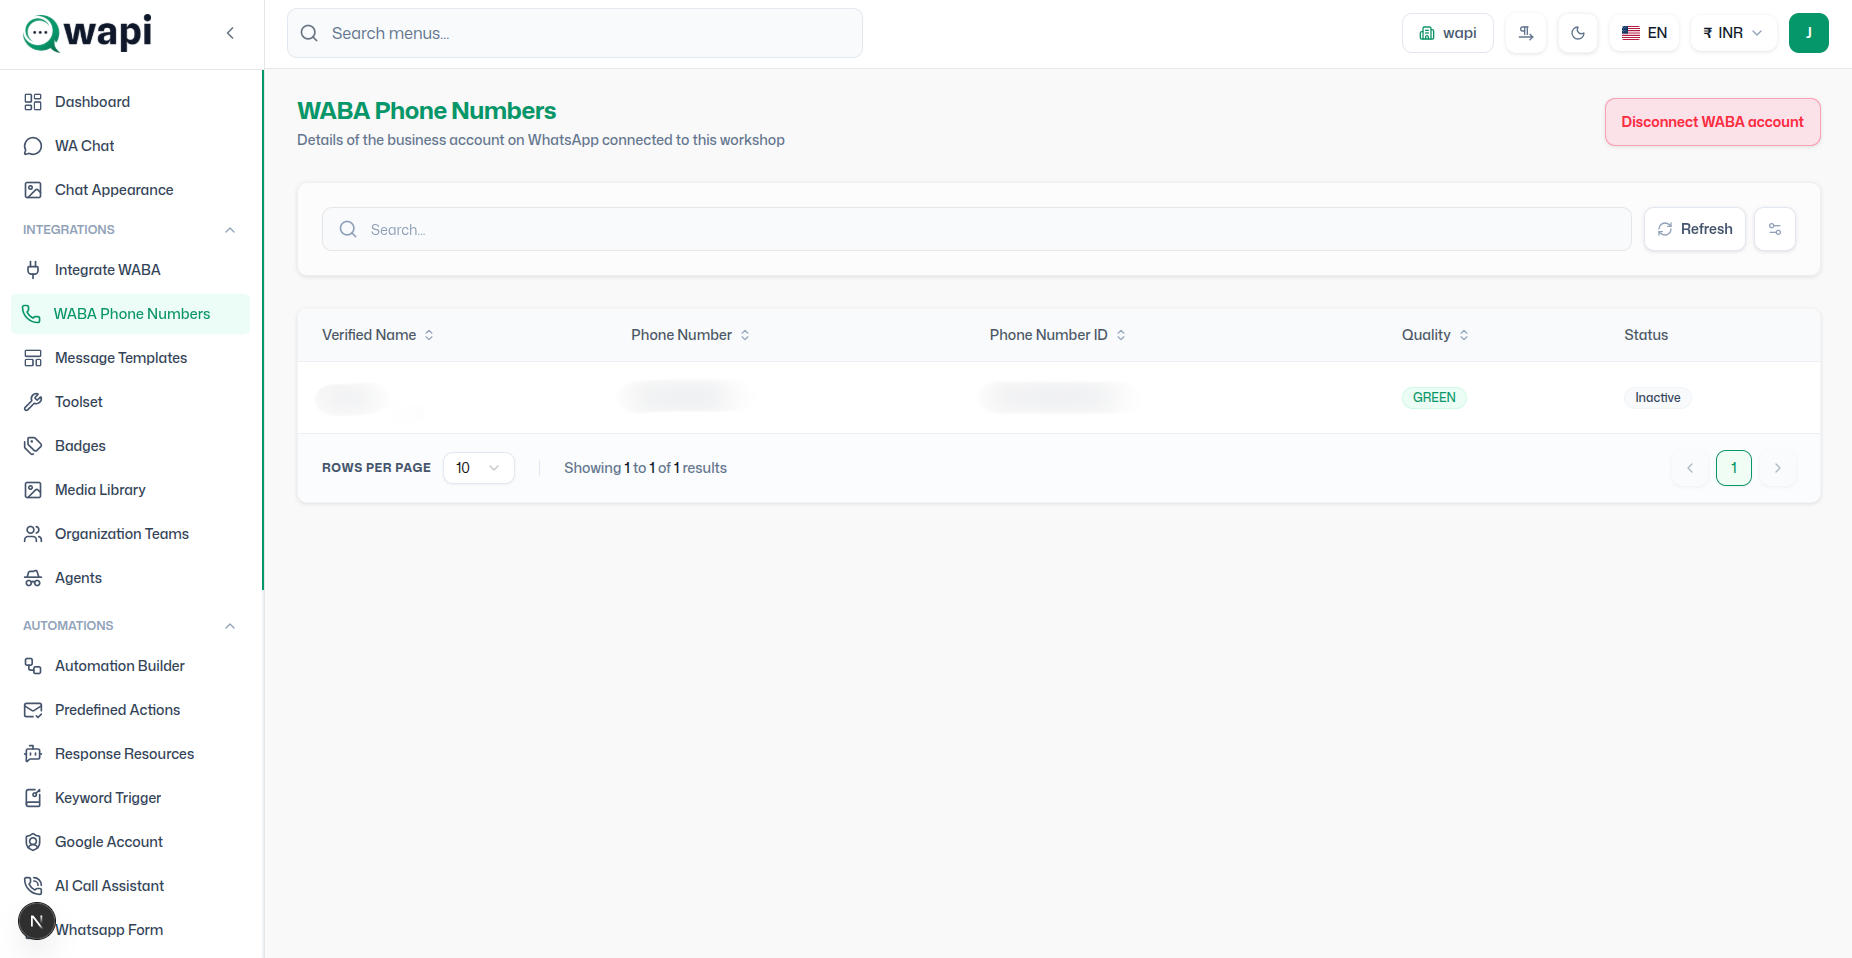Click the Automation Builder icon
This screenshot has width=1852, height=958.
(x=33, y=666)
